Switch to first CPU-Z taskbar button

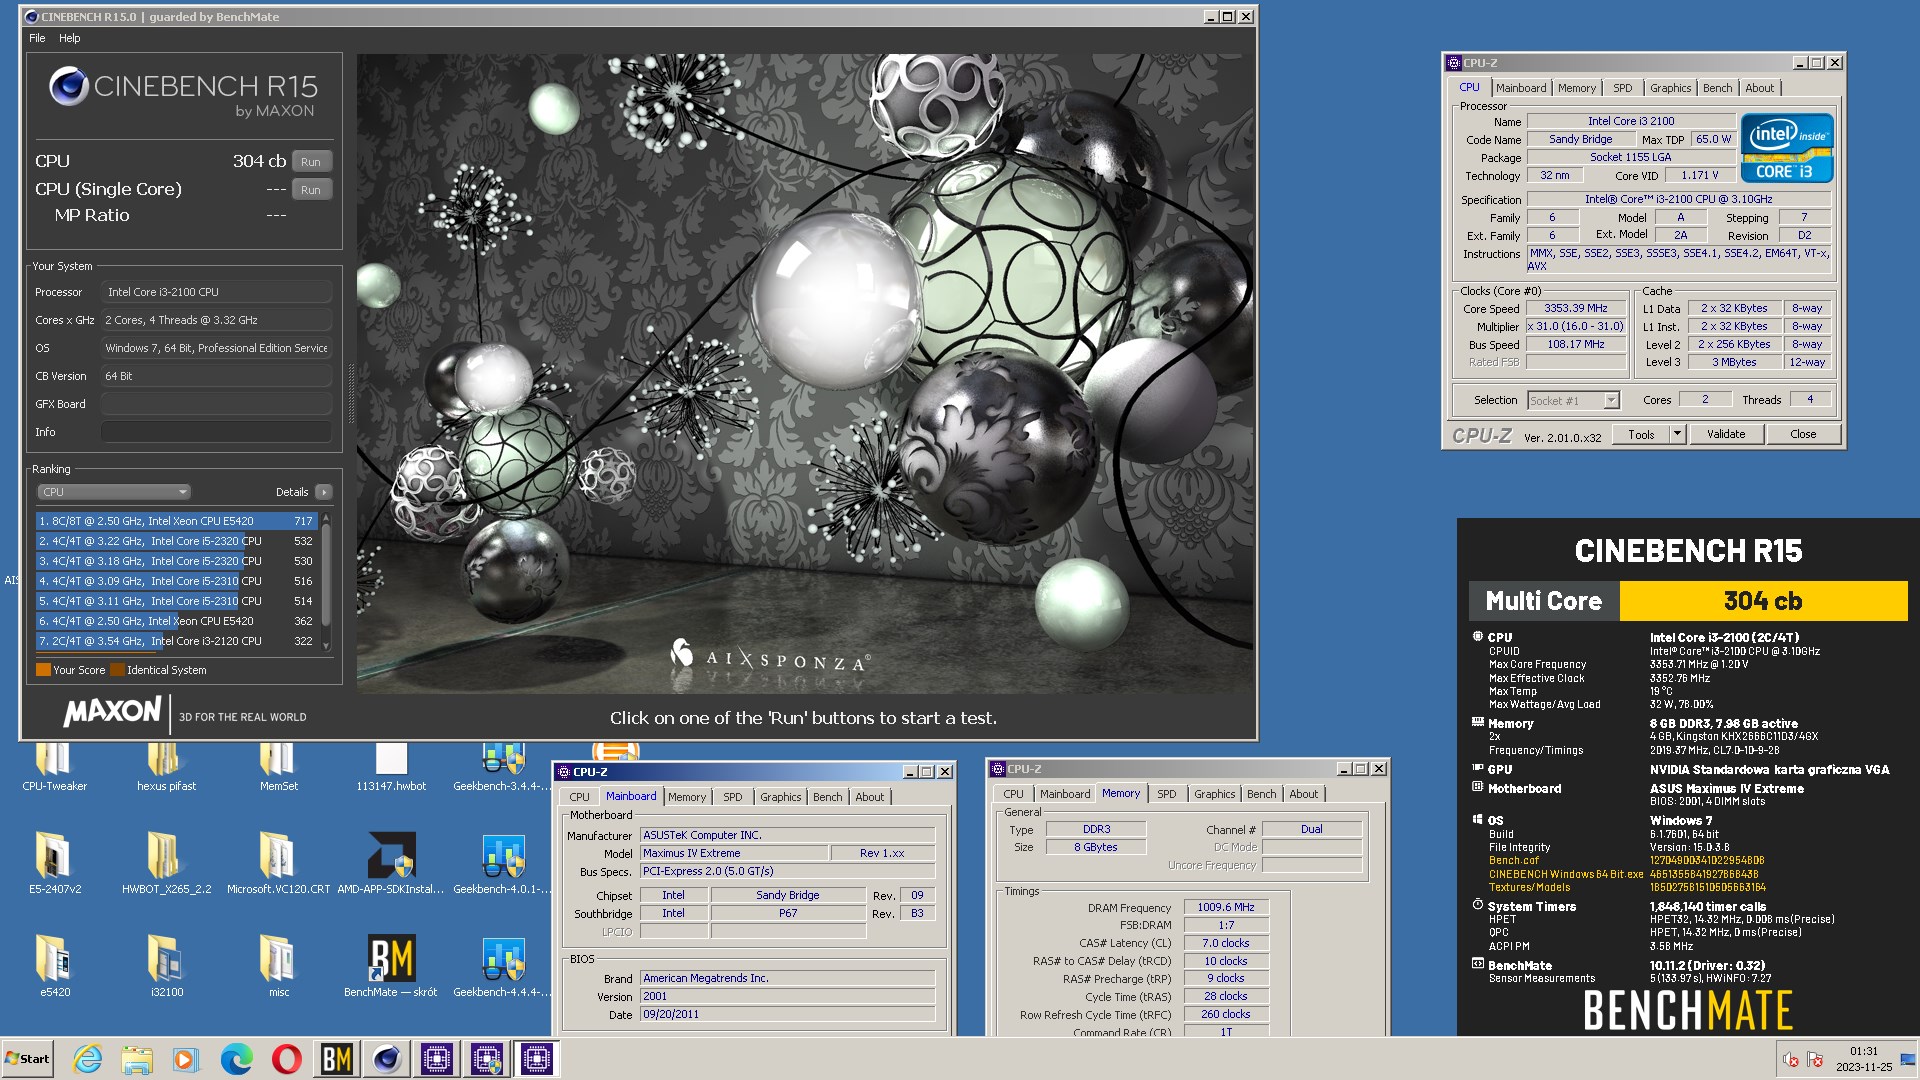coord(437,1059)
